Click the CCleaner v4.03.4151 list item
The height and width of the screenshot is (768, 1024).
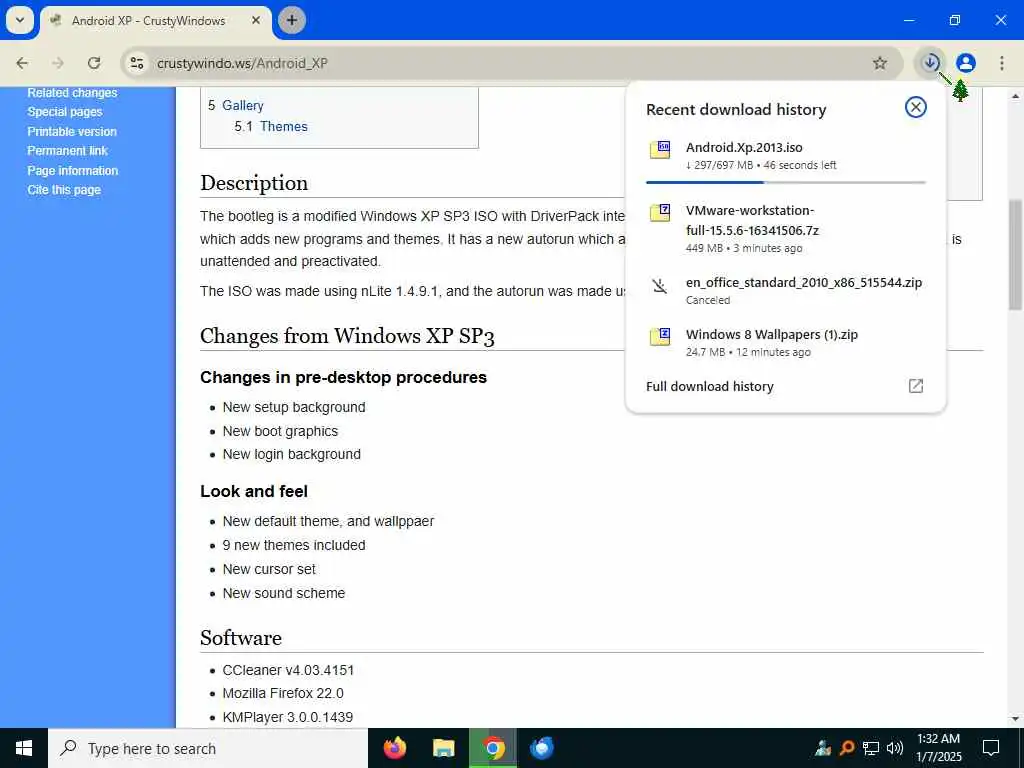(x=288, y=671)
